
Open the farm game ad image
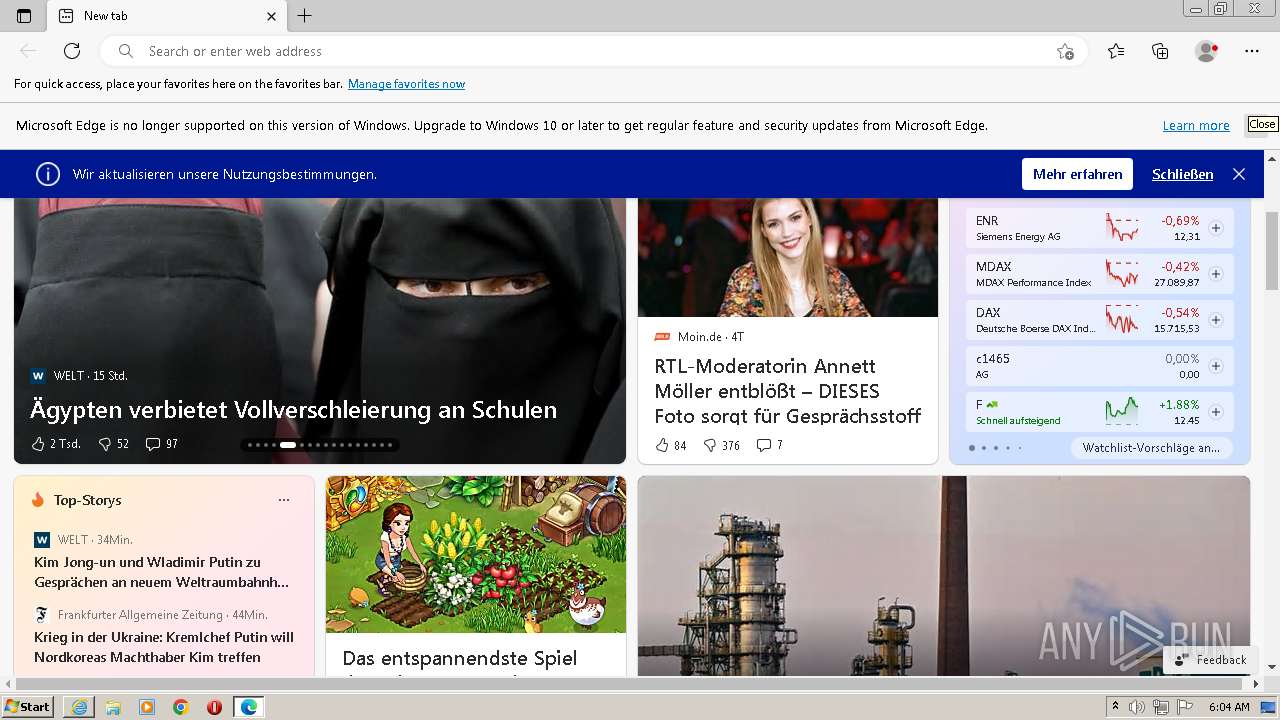476,554
